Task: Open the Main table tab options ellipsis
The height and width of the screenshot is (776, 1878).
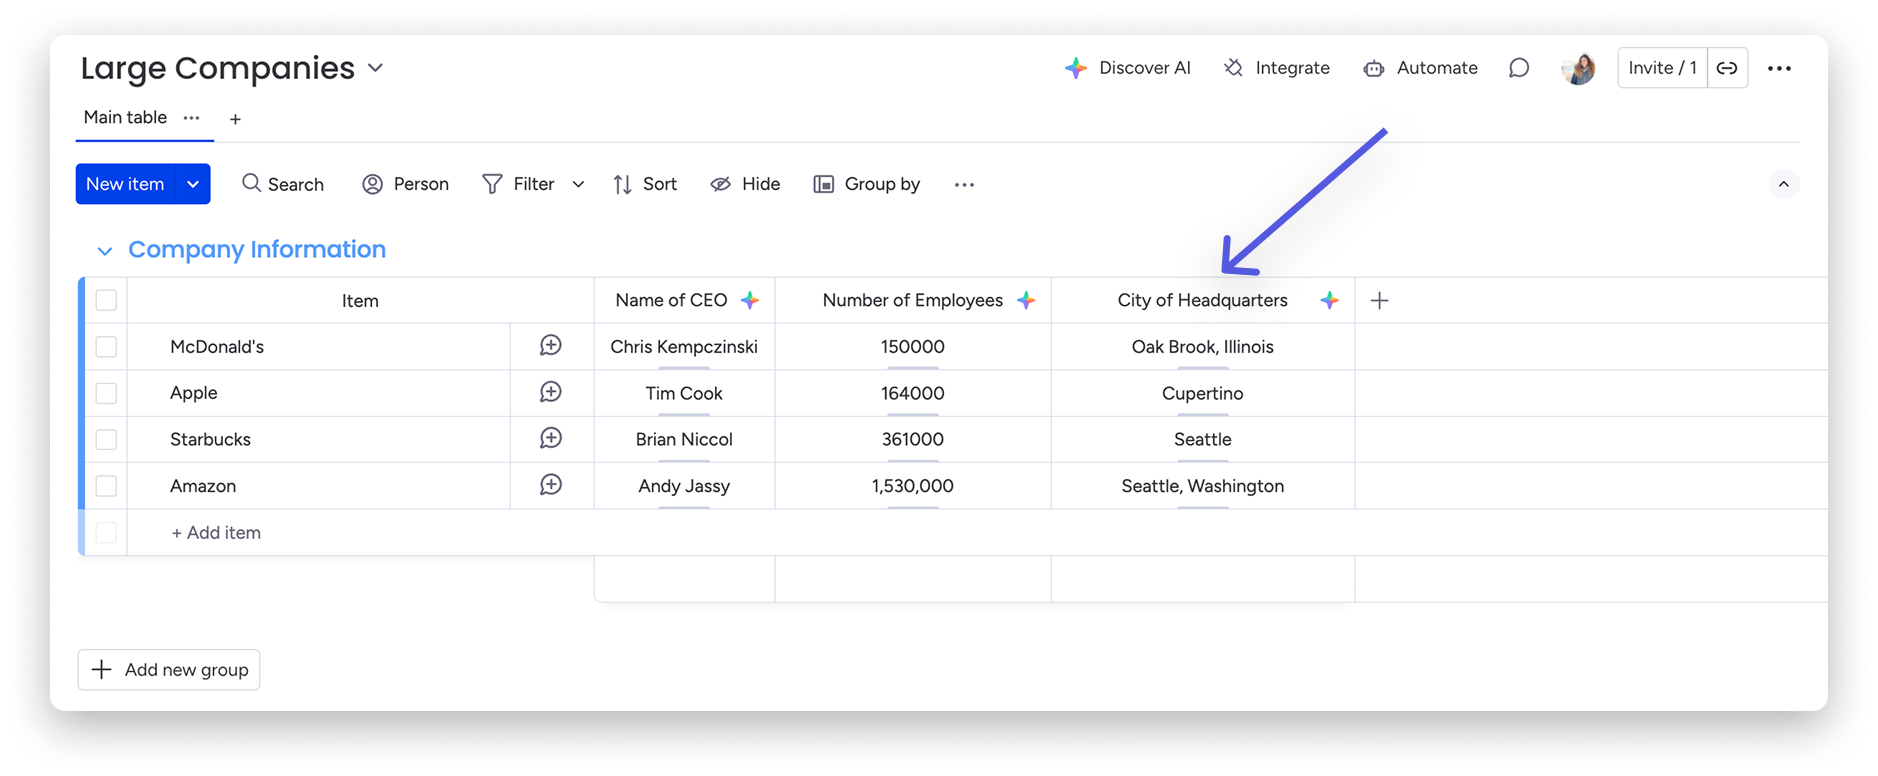Action: 191,117
